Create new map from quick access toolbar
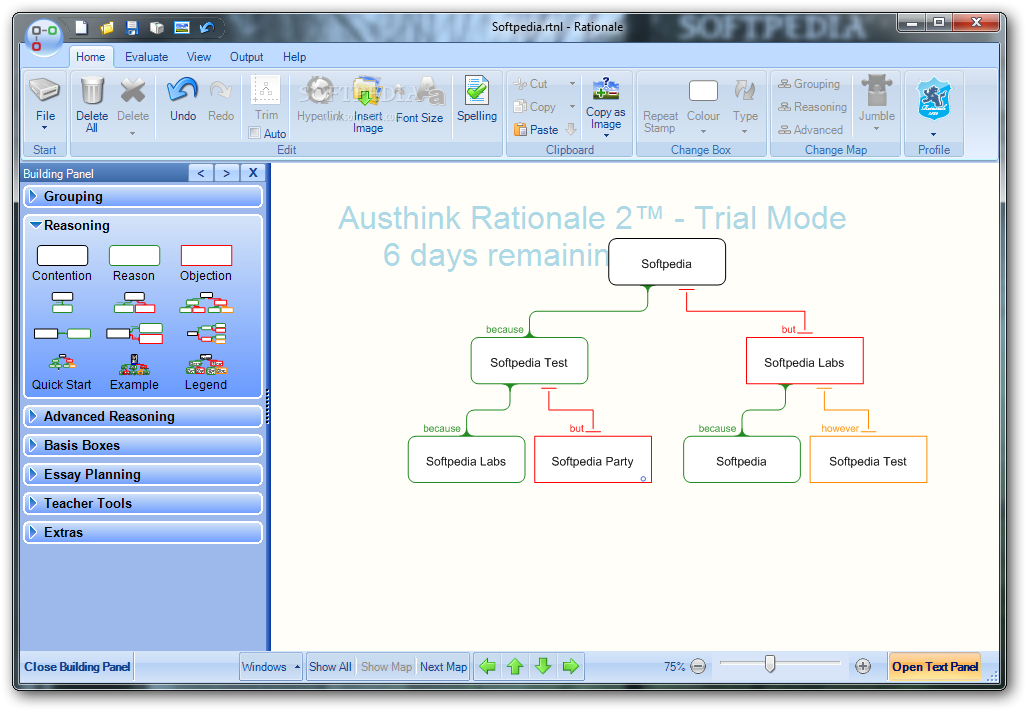The width and height of the screenshot is (1027, 711). click(x=81, y=27)
